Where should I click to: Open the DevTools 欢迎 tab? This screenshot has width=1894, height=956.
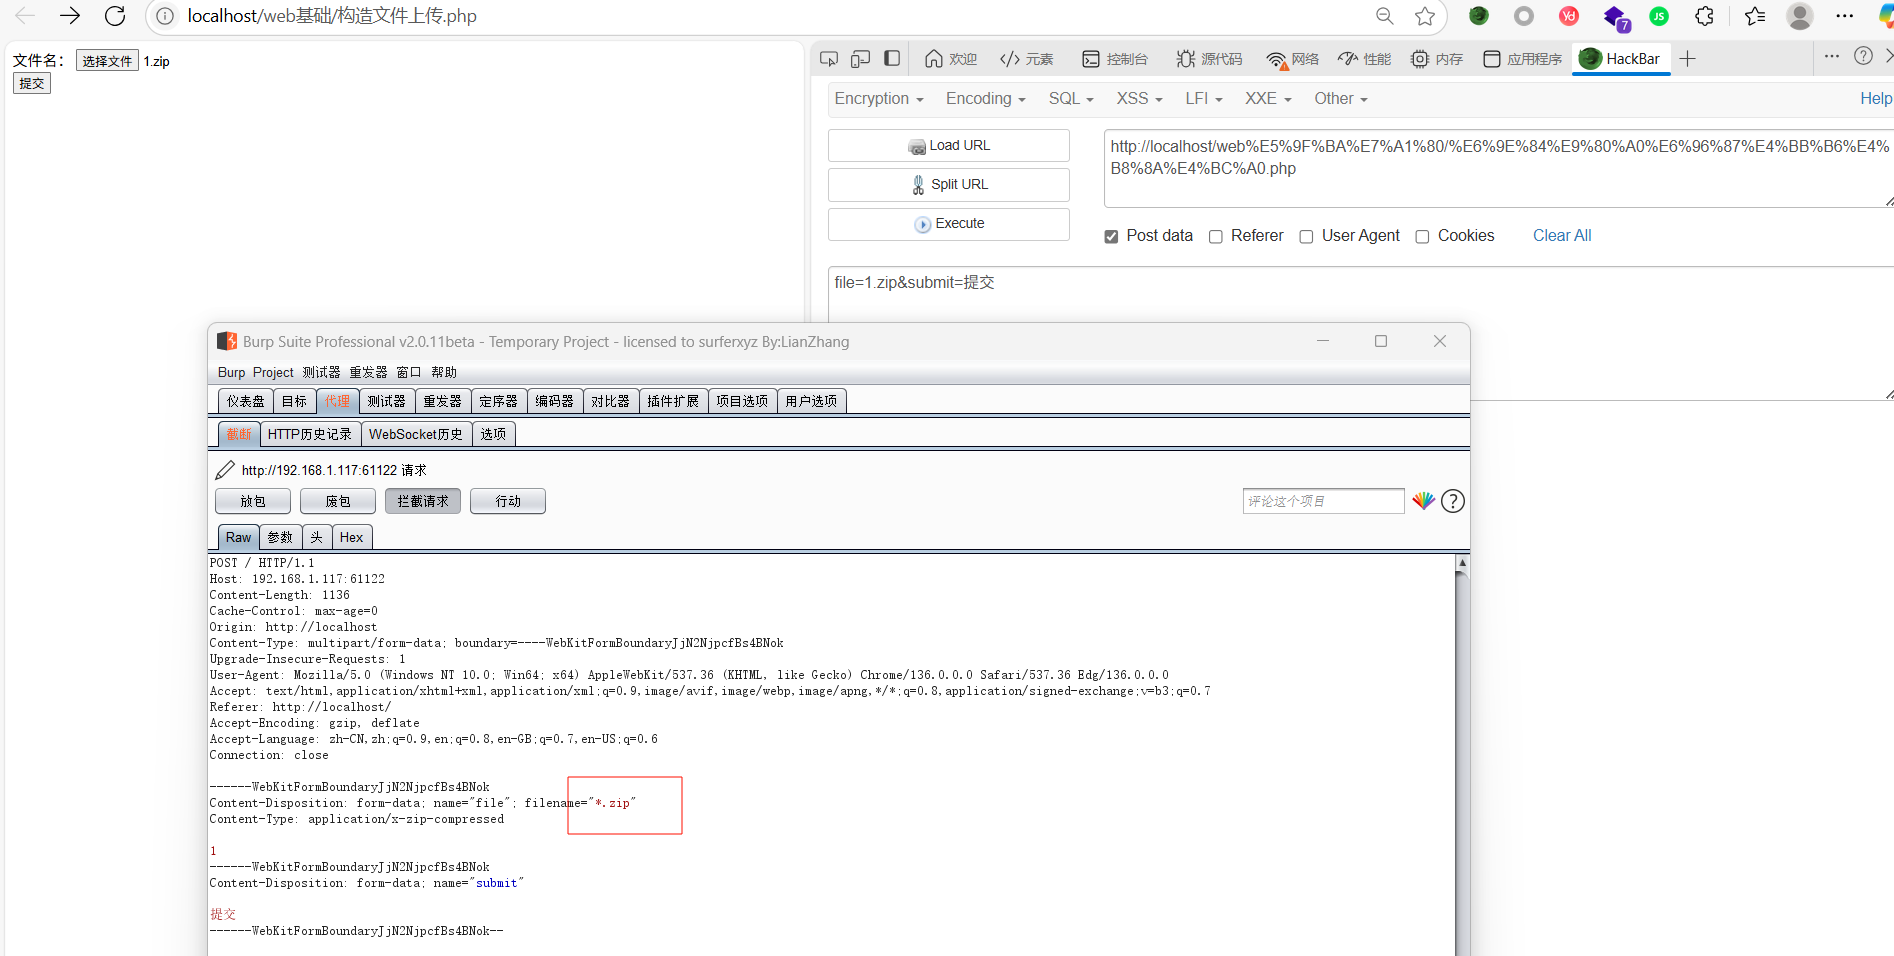tap(951, 59)
